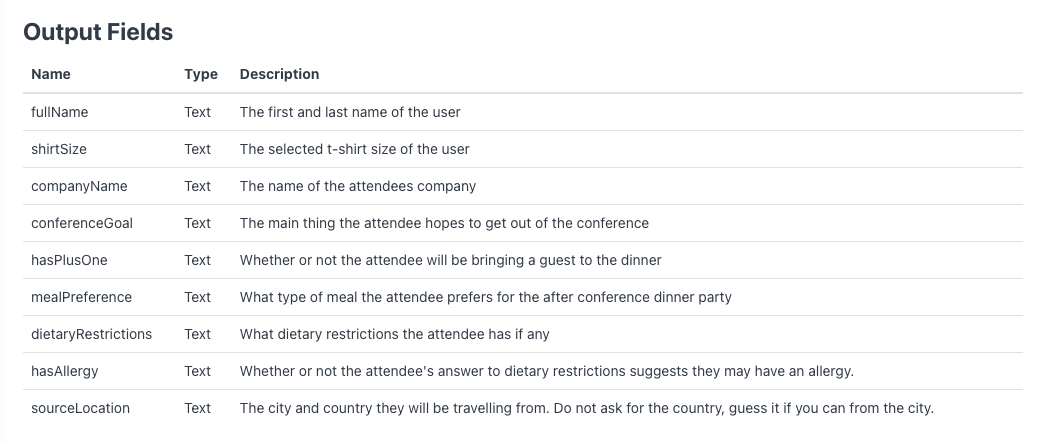Select the dietaryRestrictions field name

91,334
